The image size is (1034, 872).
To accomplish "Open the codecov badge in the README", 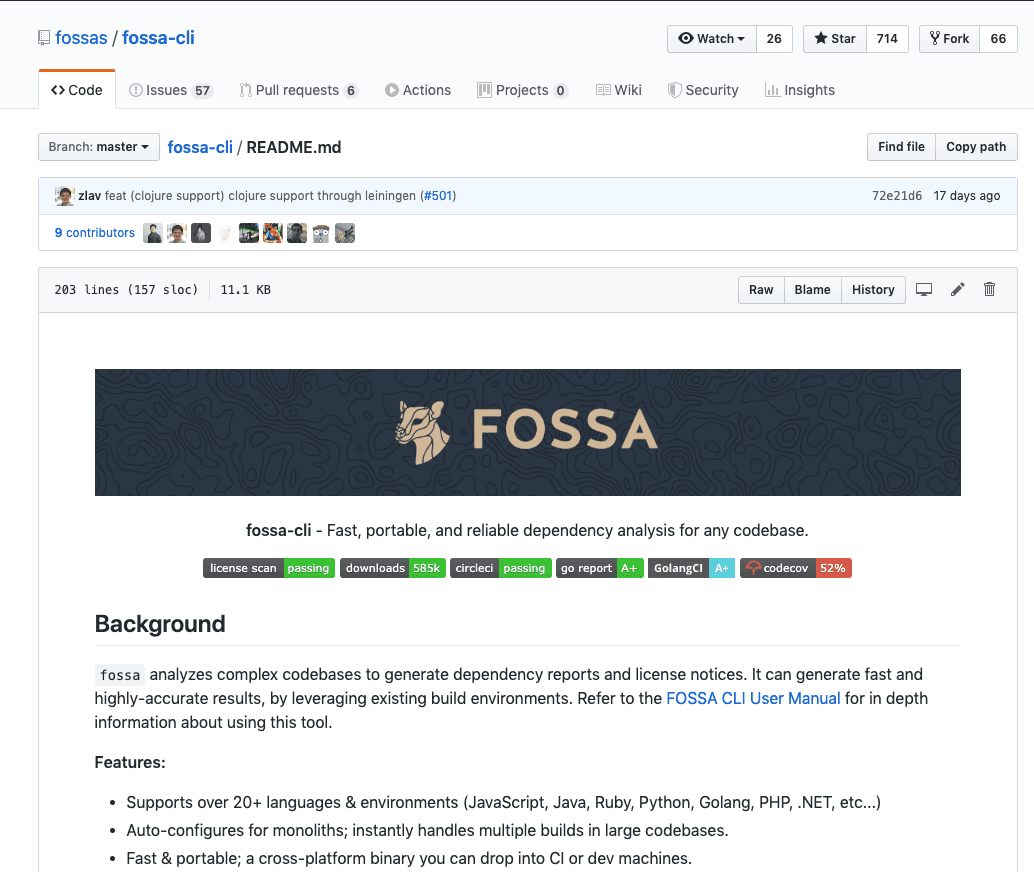I will 795,567.
